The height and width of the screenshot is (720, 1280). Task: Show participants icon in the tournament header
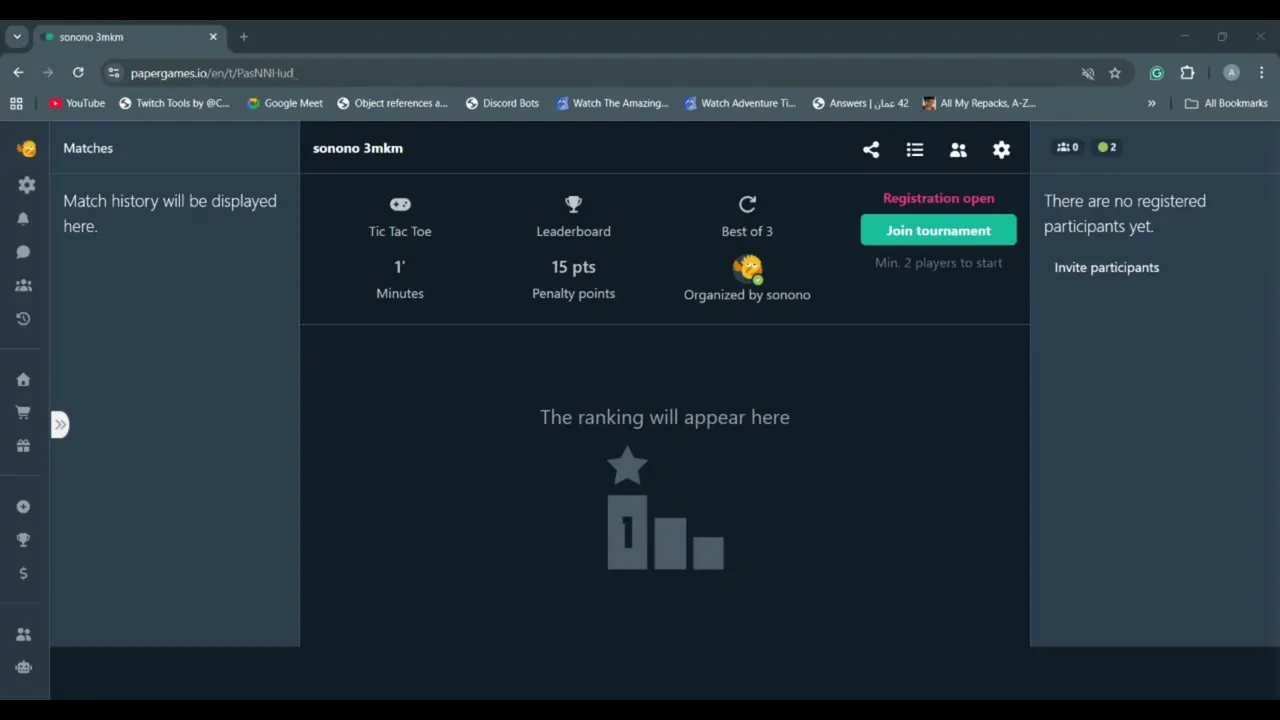958,150
